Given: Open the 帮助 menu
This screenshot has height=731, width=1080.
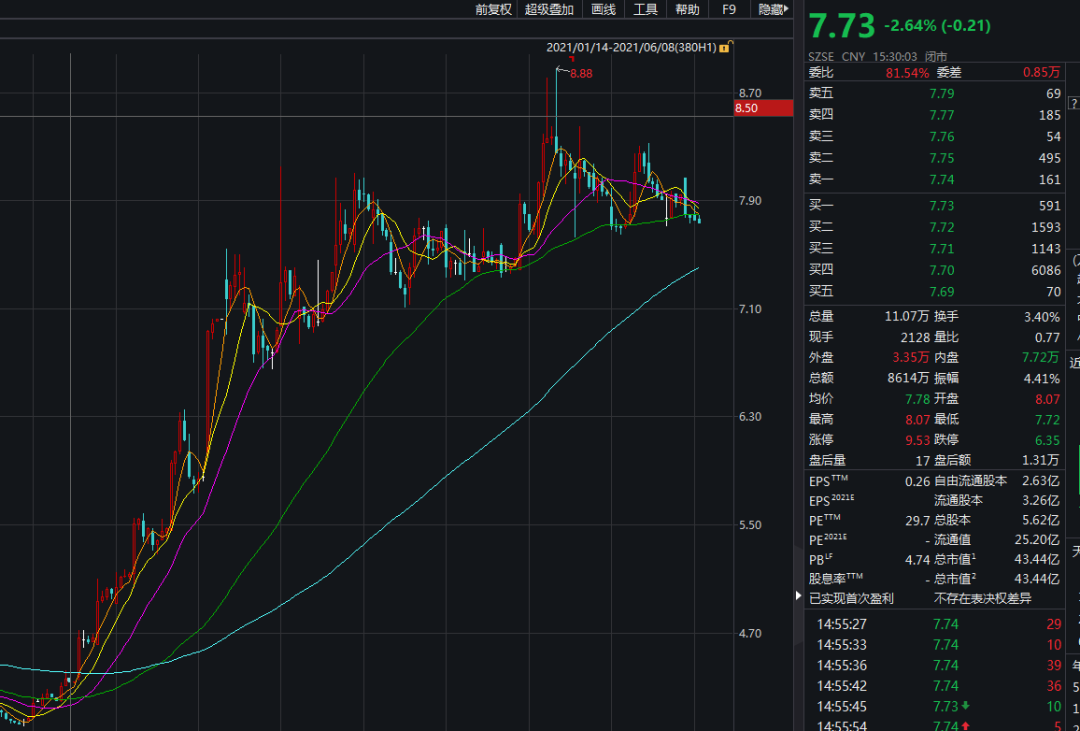Looking at the screenshot, I should point(687,9).
